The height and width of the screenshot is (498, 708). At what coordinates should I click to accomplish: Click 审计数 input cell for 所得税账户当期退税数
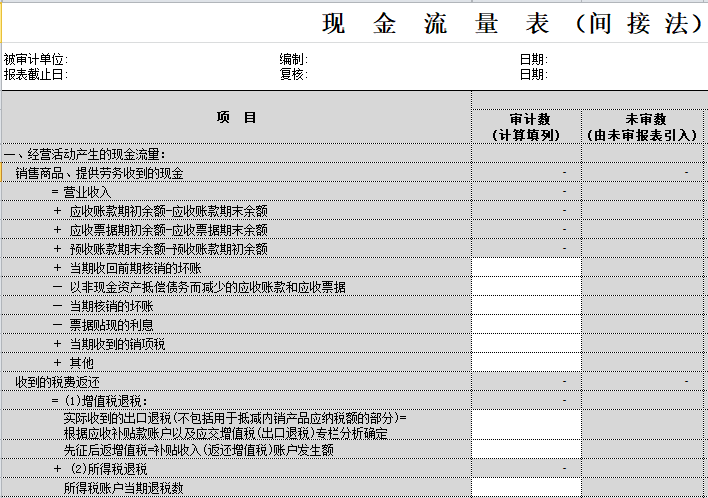(x=525, y=488)
